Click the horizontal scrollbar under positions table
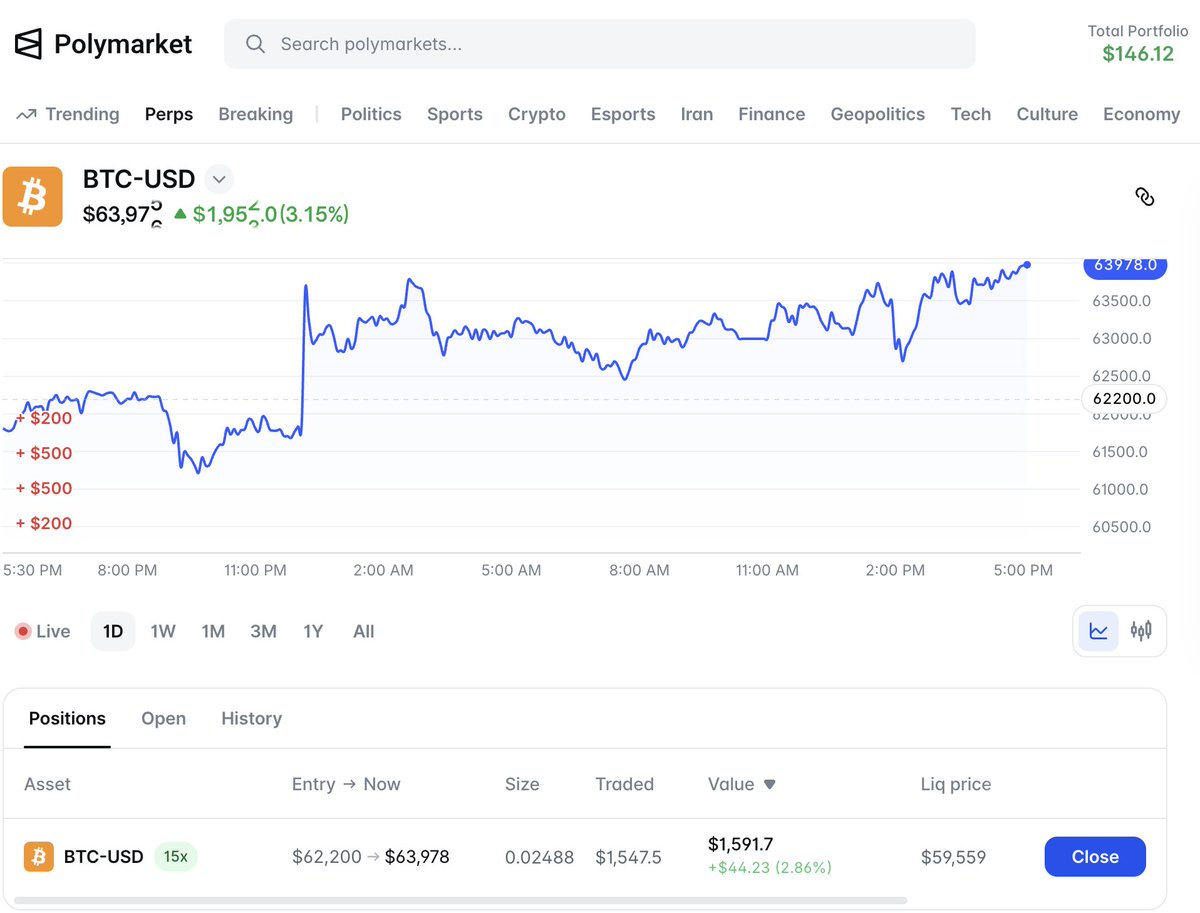Image resolution: width=1200 pixels, height=913 pixels. (460, 901)
